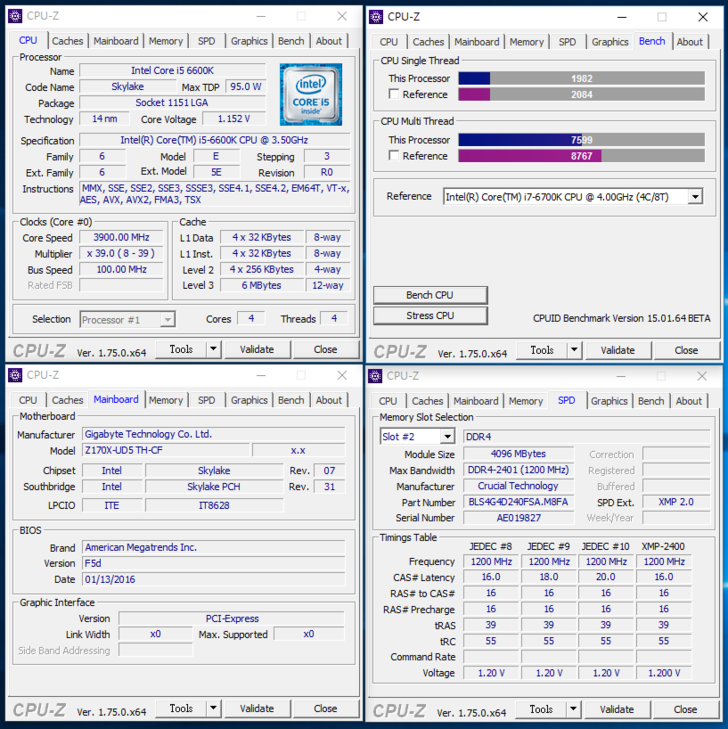Click Tools button in the SPD window
This screenshot has height=729, width=728.
[x=541, y=709]
